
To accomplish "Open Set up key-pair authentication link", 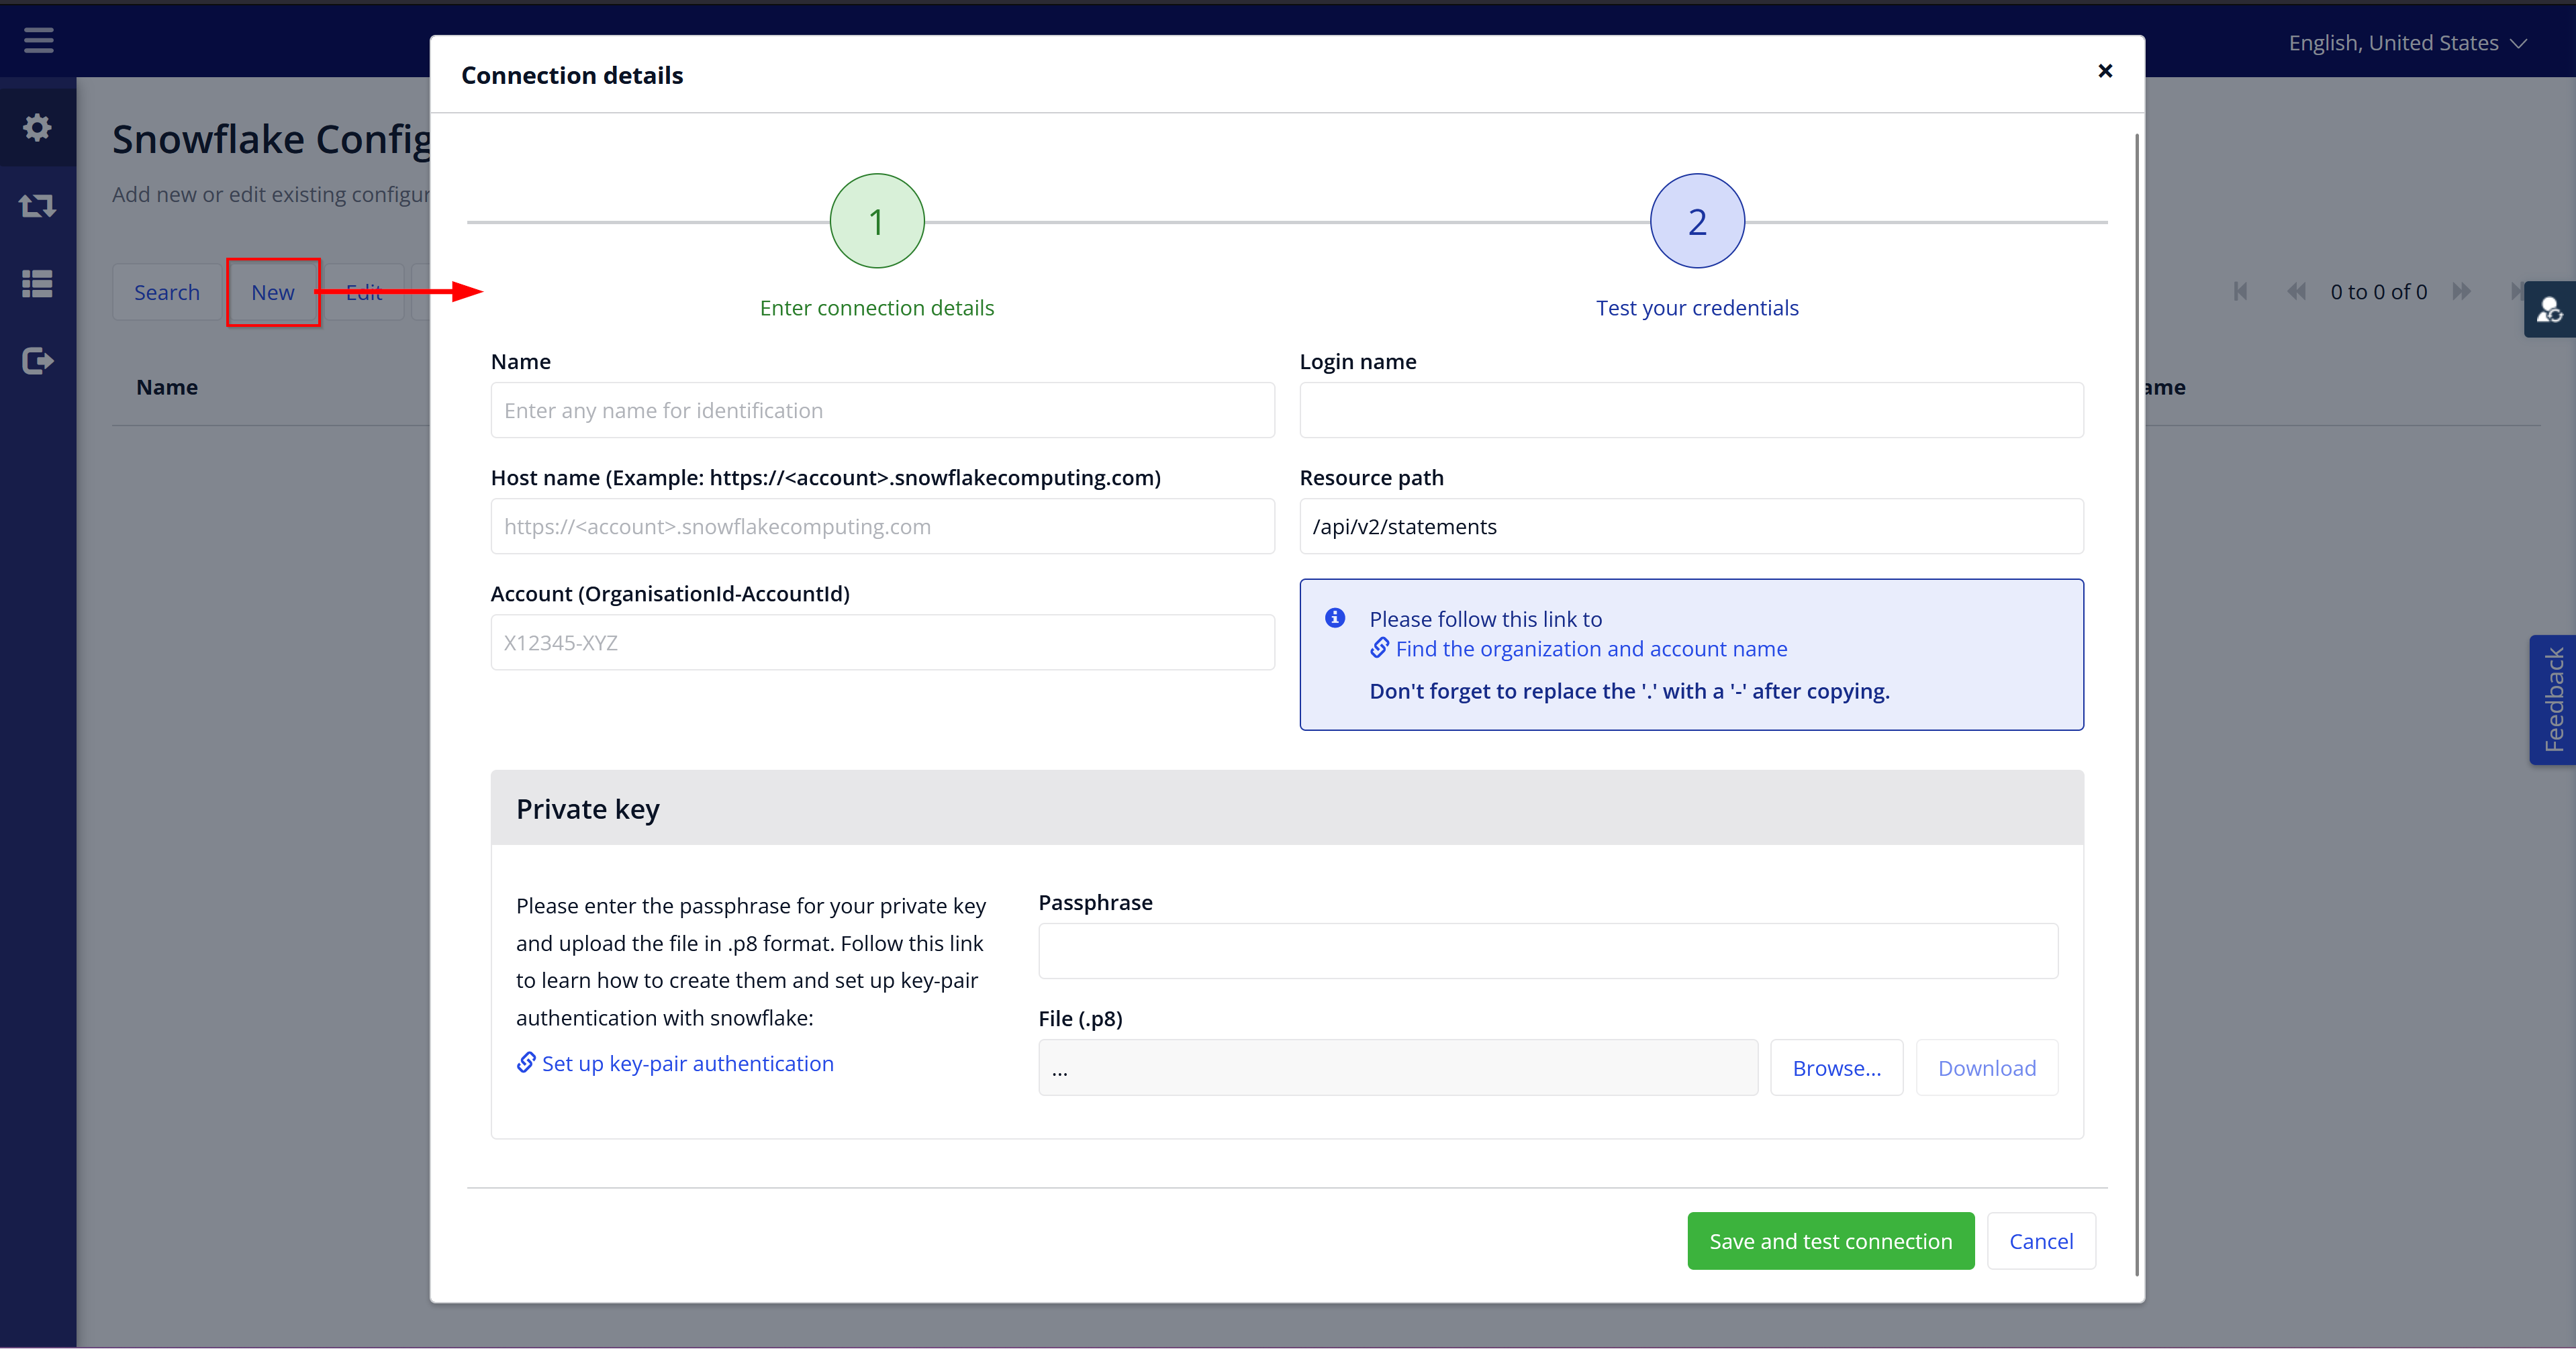I will click(687, 1064).
